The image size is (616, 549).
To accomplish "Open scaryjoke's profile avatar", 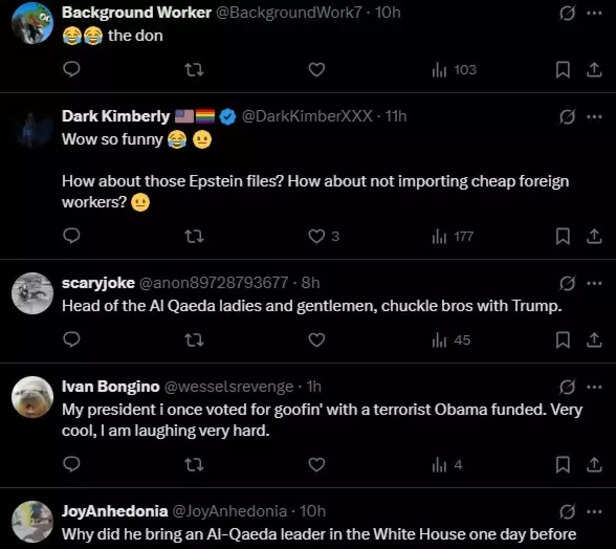I will [x=32, y=293].
